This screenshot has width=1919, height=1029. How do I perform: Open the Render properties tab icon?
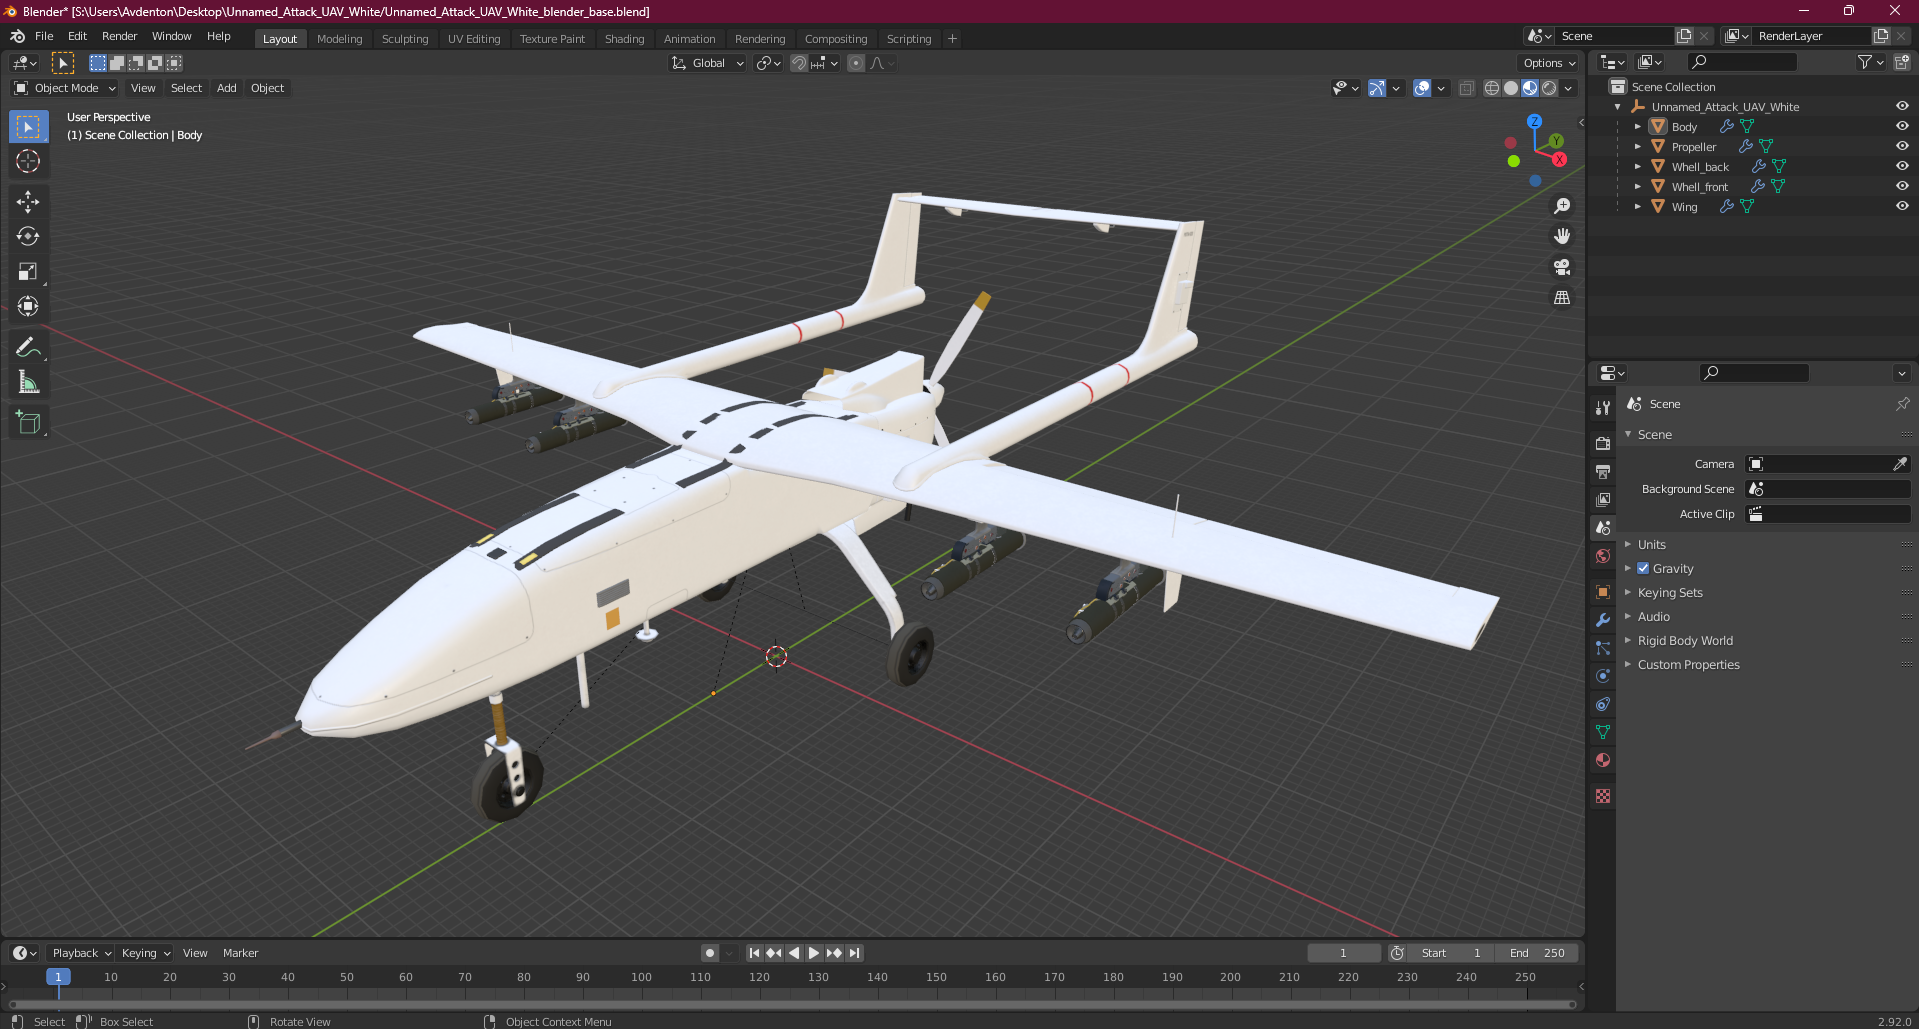click(x=1603, y=443)
